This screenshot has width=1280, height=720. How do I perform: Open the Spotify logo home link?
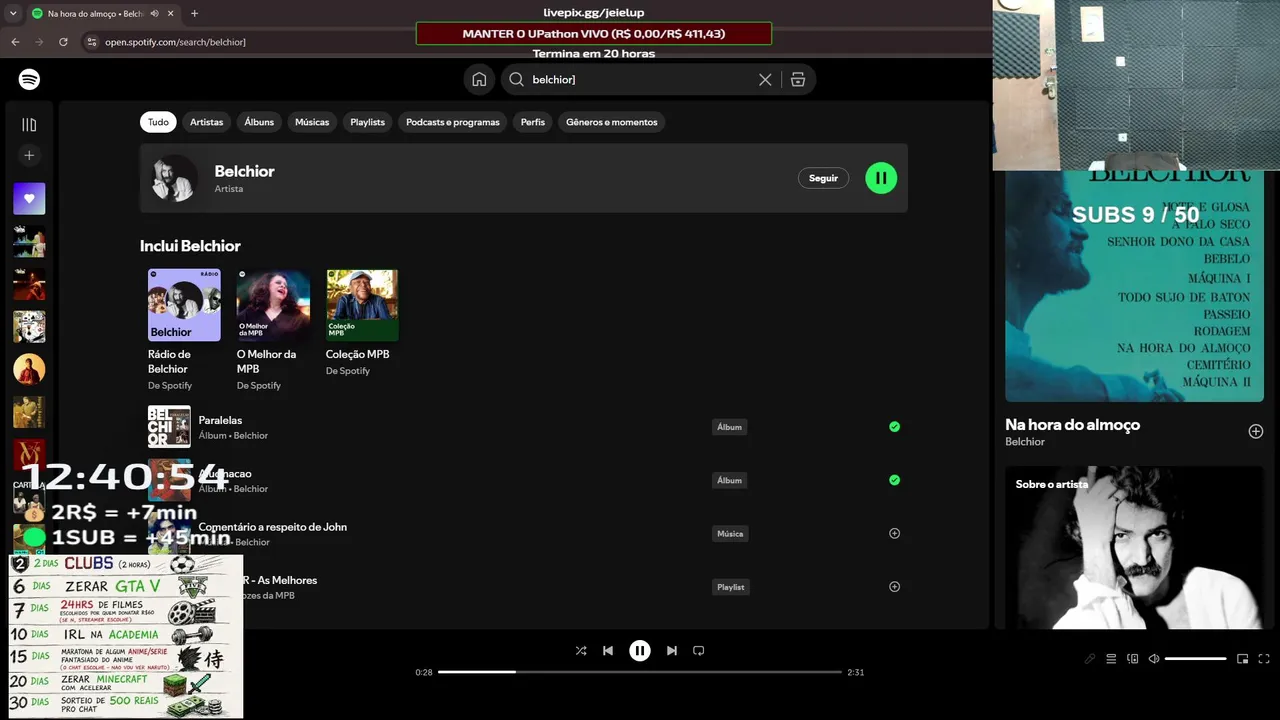click(x=29, y=79)
